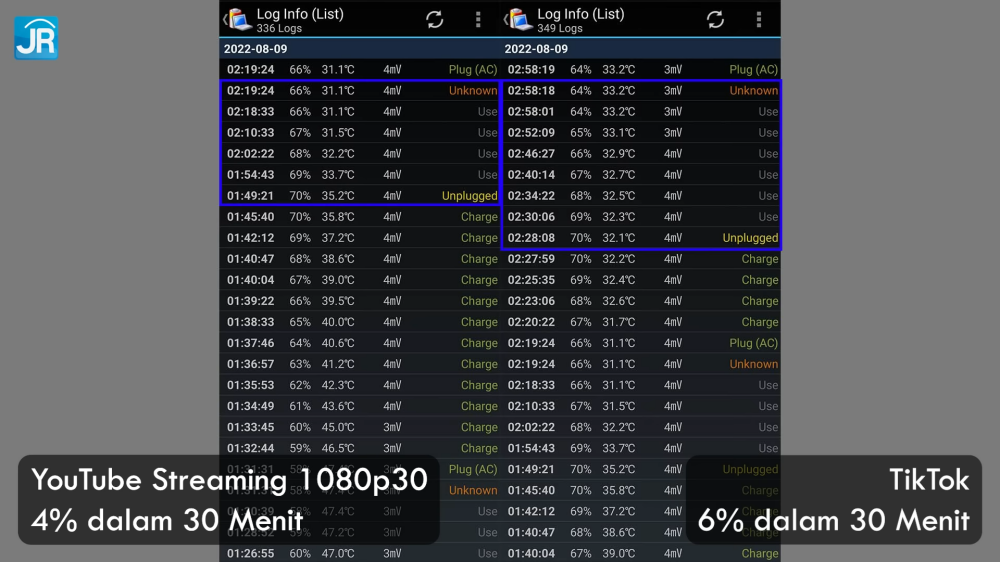The image size is (1000, 562).
Task: Tap the 02:27:59 Charge log row
Action: [x=641, y=259]
